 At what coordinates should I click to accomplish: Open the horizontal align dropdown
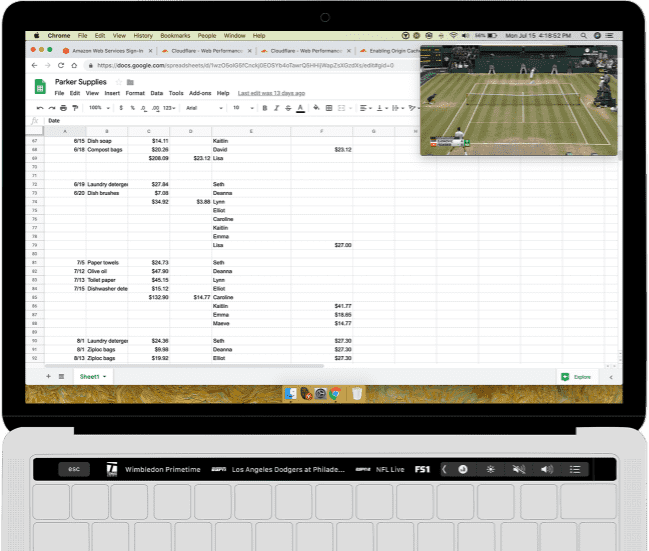coord(365,108)
